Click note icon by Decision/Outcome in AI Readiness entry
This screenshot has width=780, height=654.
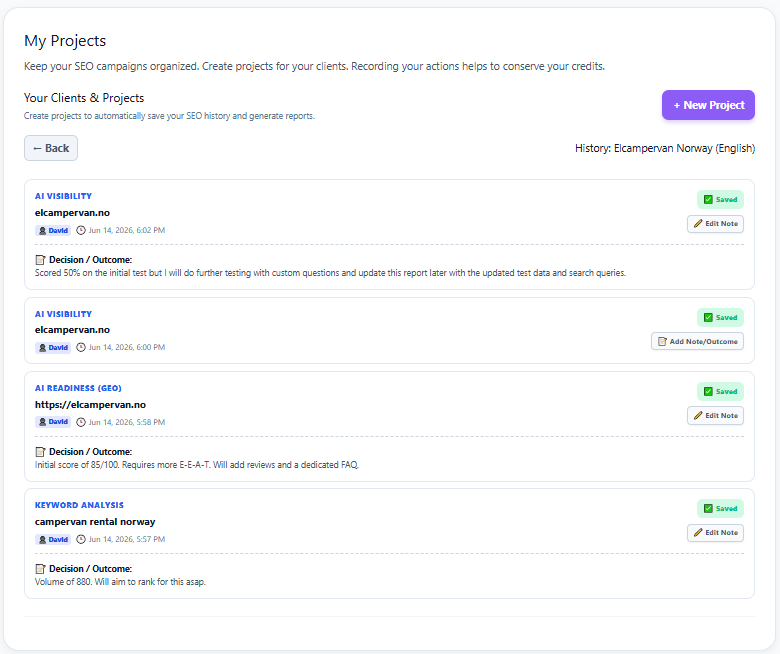pyautogui.click(x=40, y=452)
